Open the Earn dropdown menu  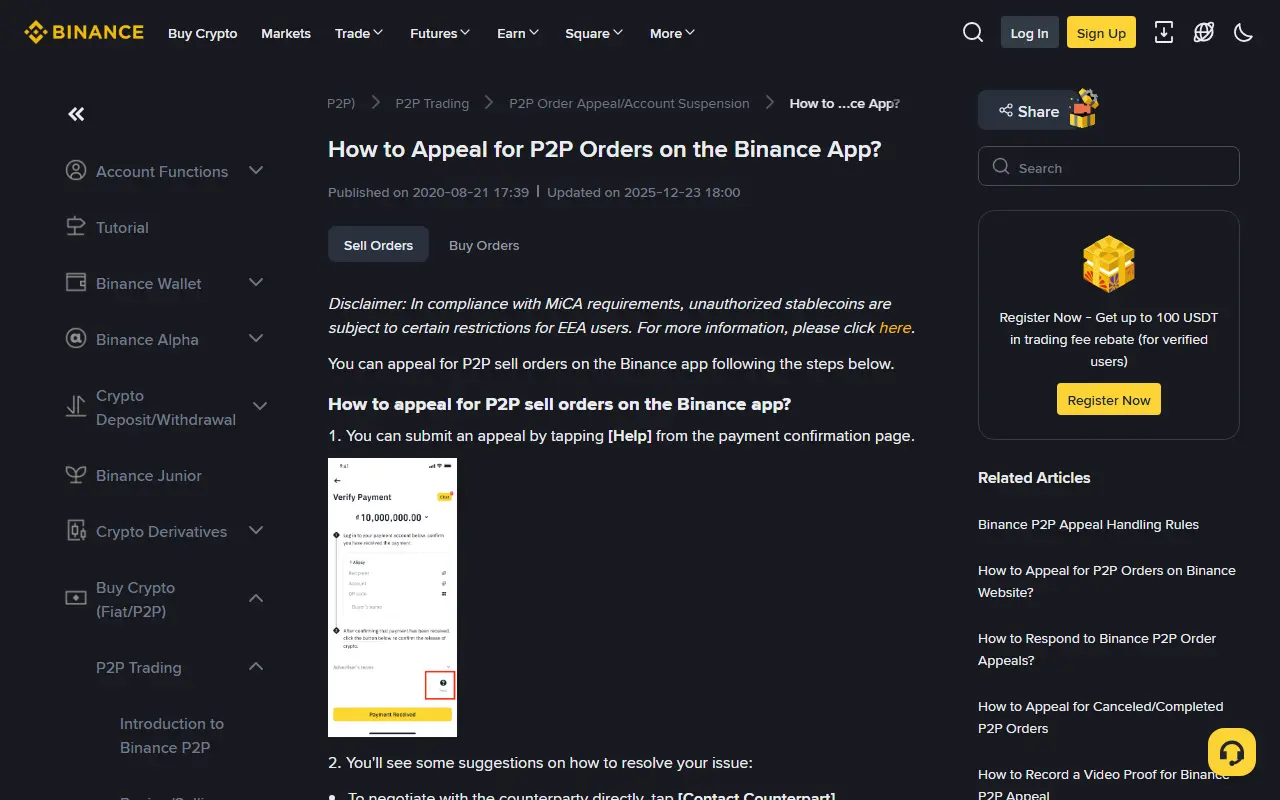click(518, 33)
